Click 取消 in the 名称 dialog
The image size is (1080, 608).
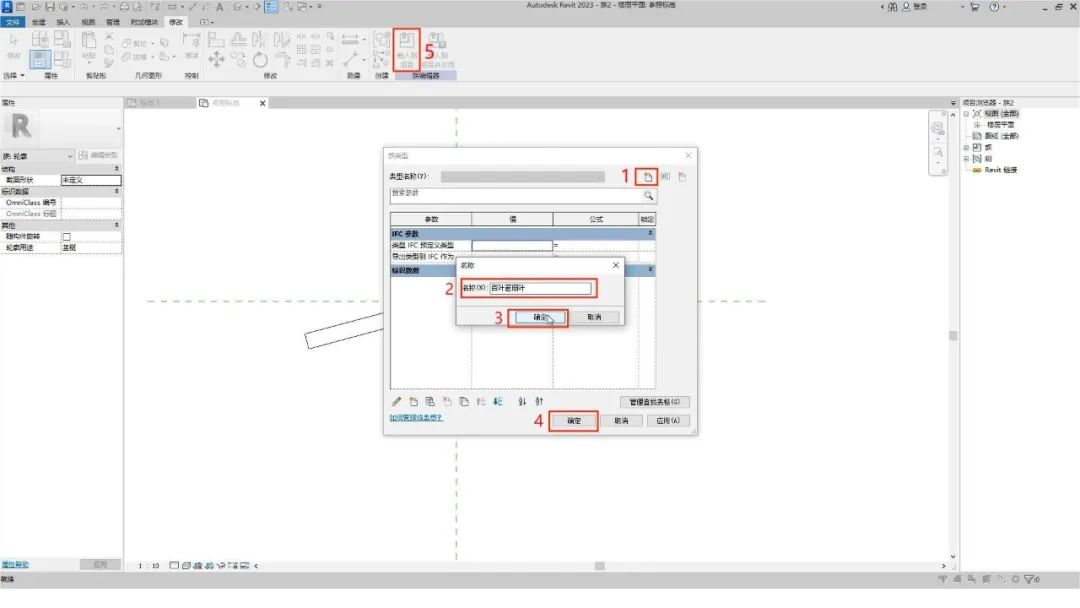594,317
